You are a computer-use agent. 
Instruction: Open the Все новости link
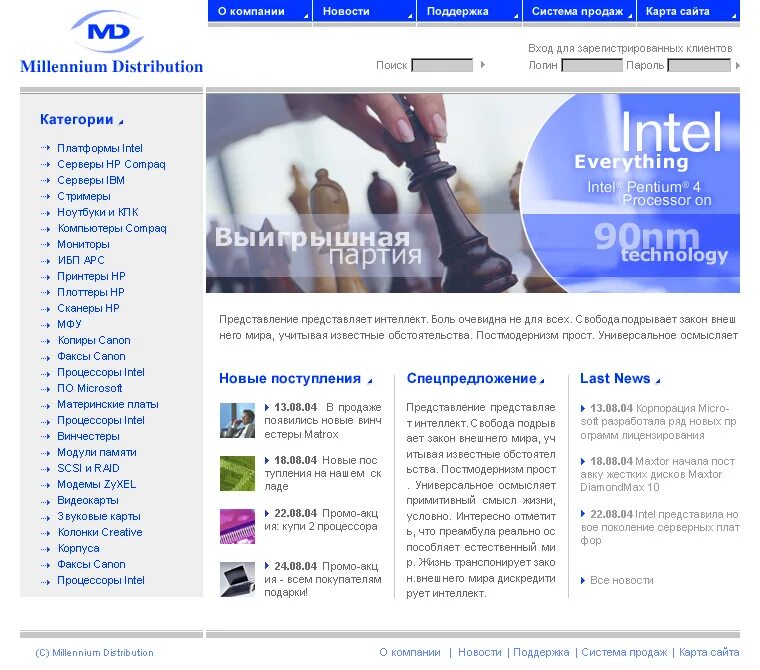pos(621,580)
